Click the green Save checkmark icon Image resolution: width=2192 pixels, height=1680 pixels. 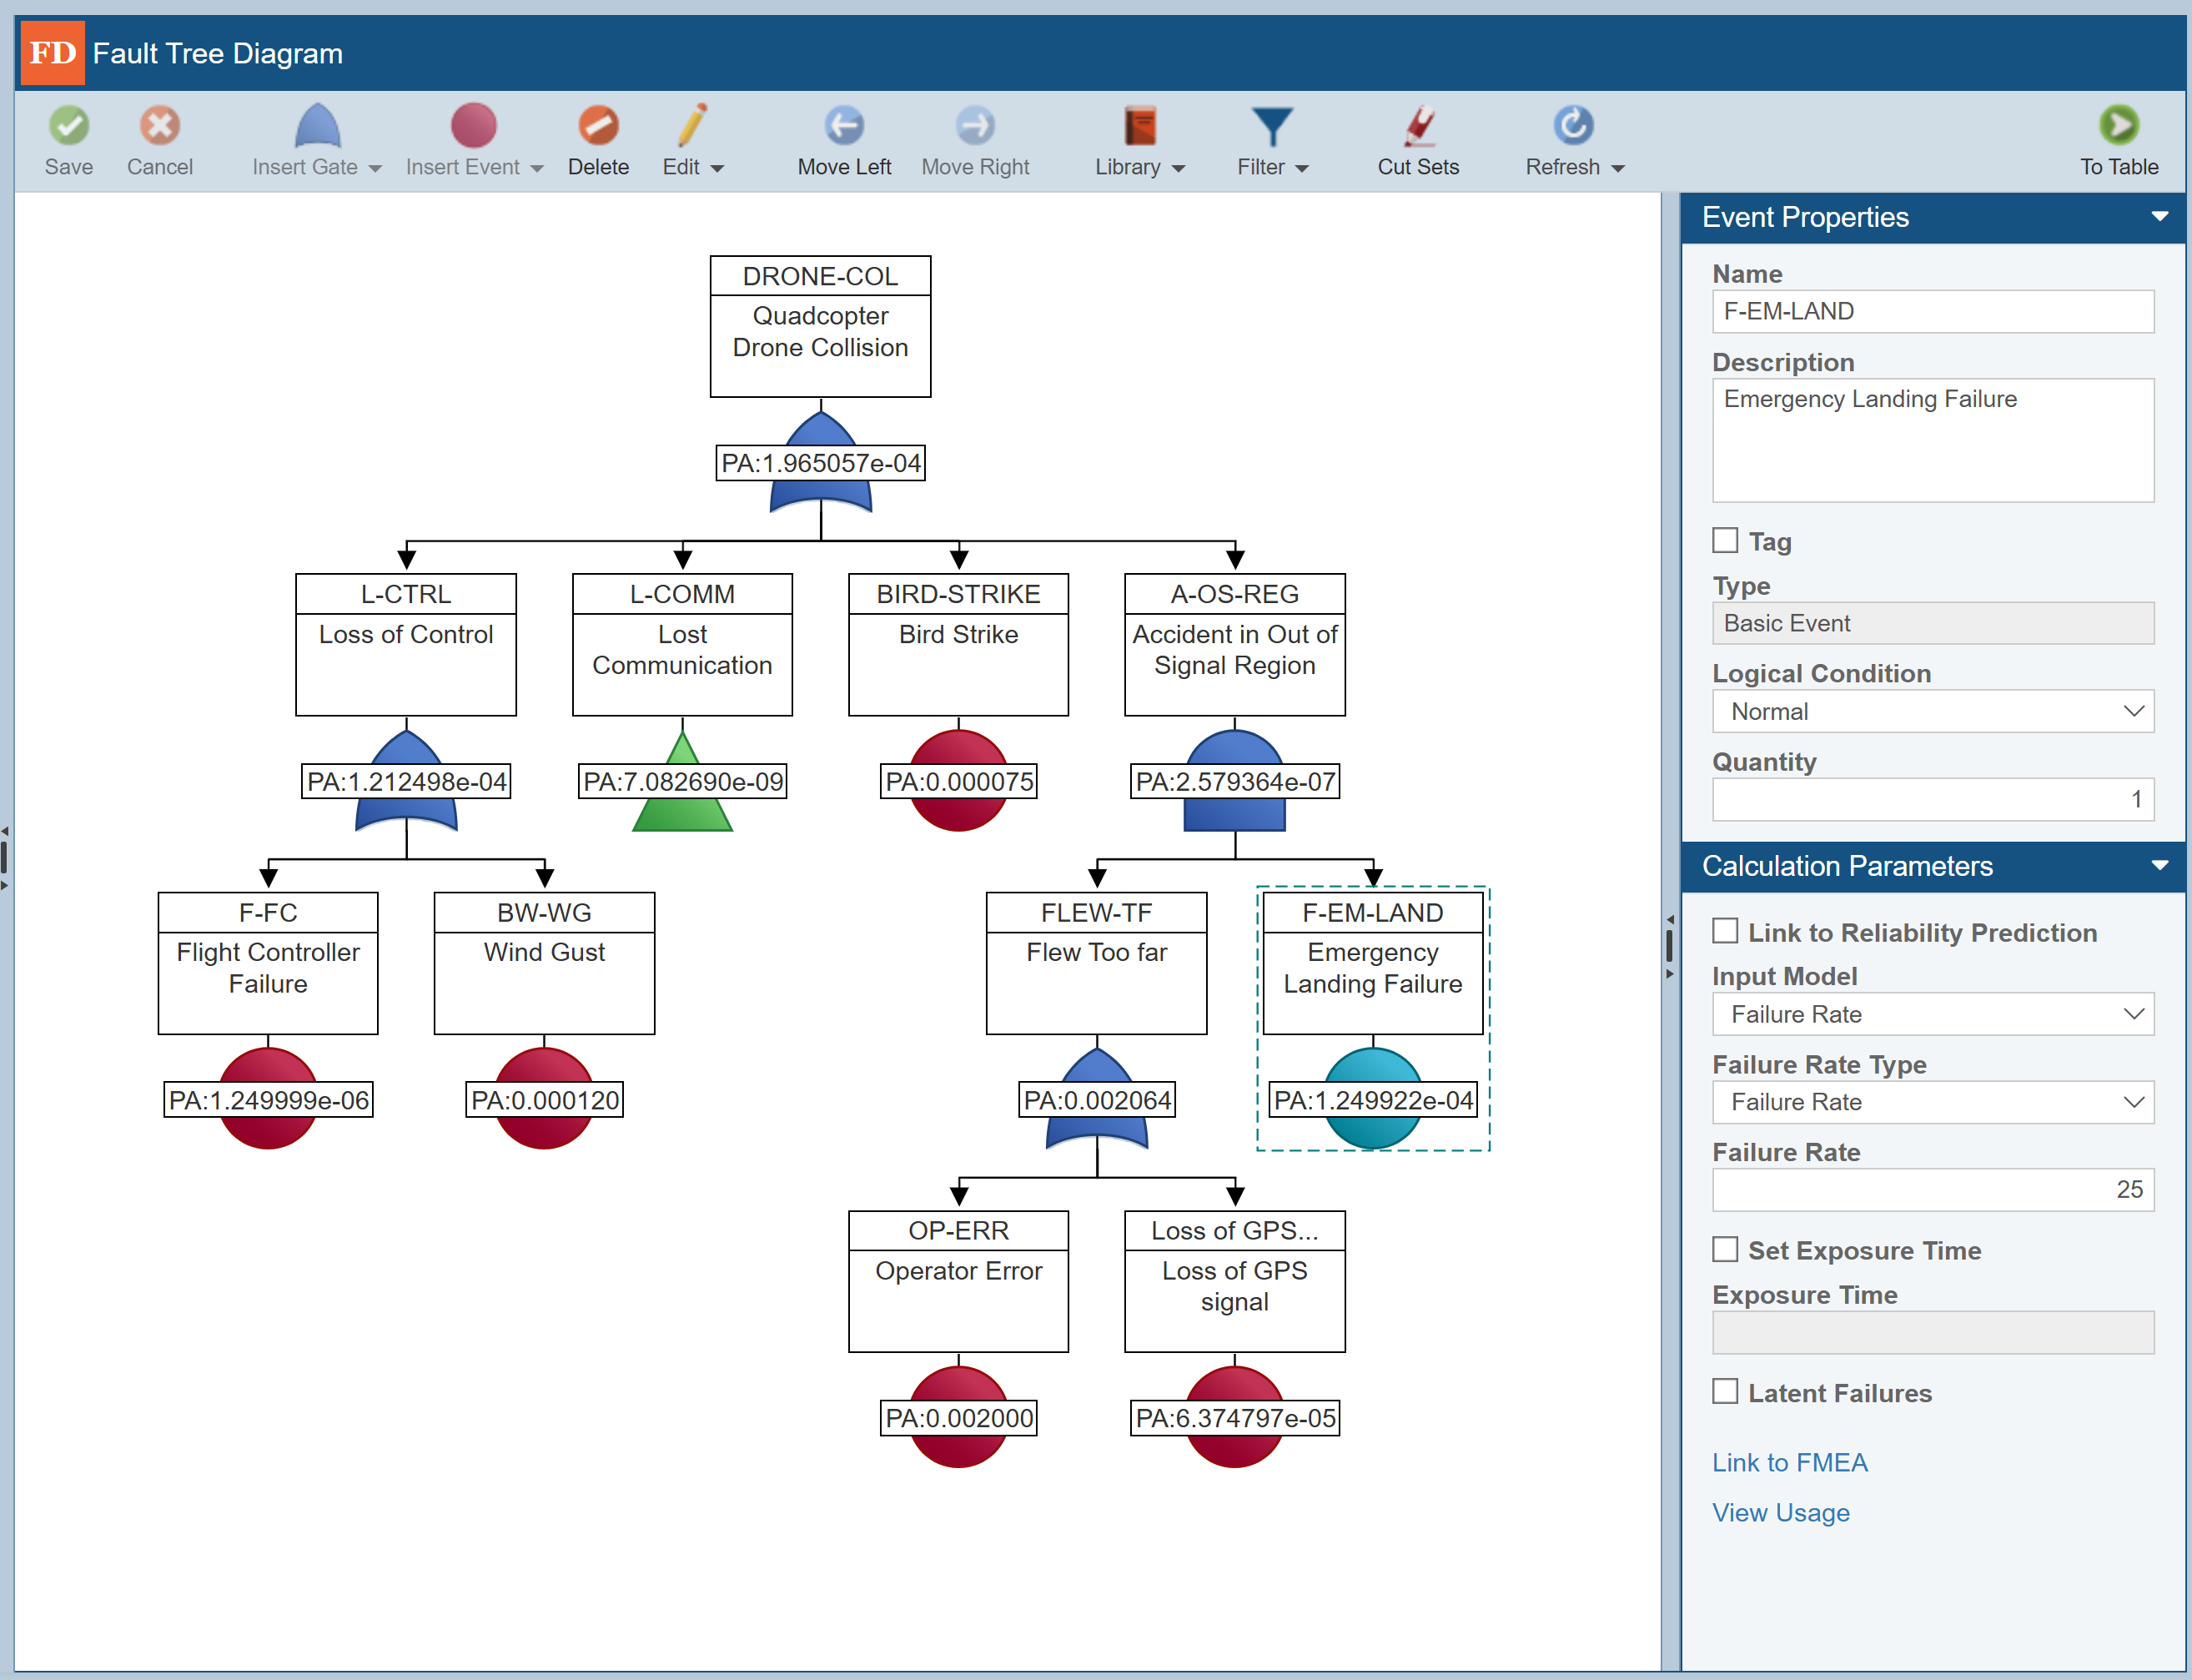point(69,126)
